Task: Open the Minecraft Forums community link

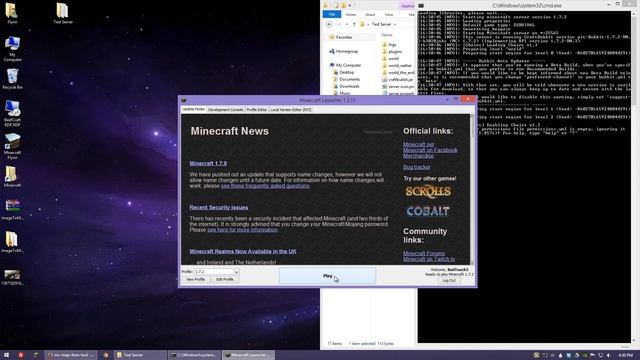Action: point(424,253)
